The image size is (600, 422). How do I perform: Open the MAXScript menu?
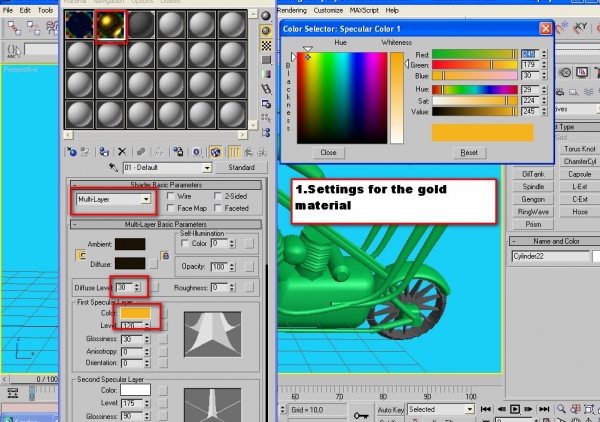click(x=364, y=10)
